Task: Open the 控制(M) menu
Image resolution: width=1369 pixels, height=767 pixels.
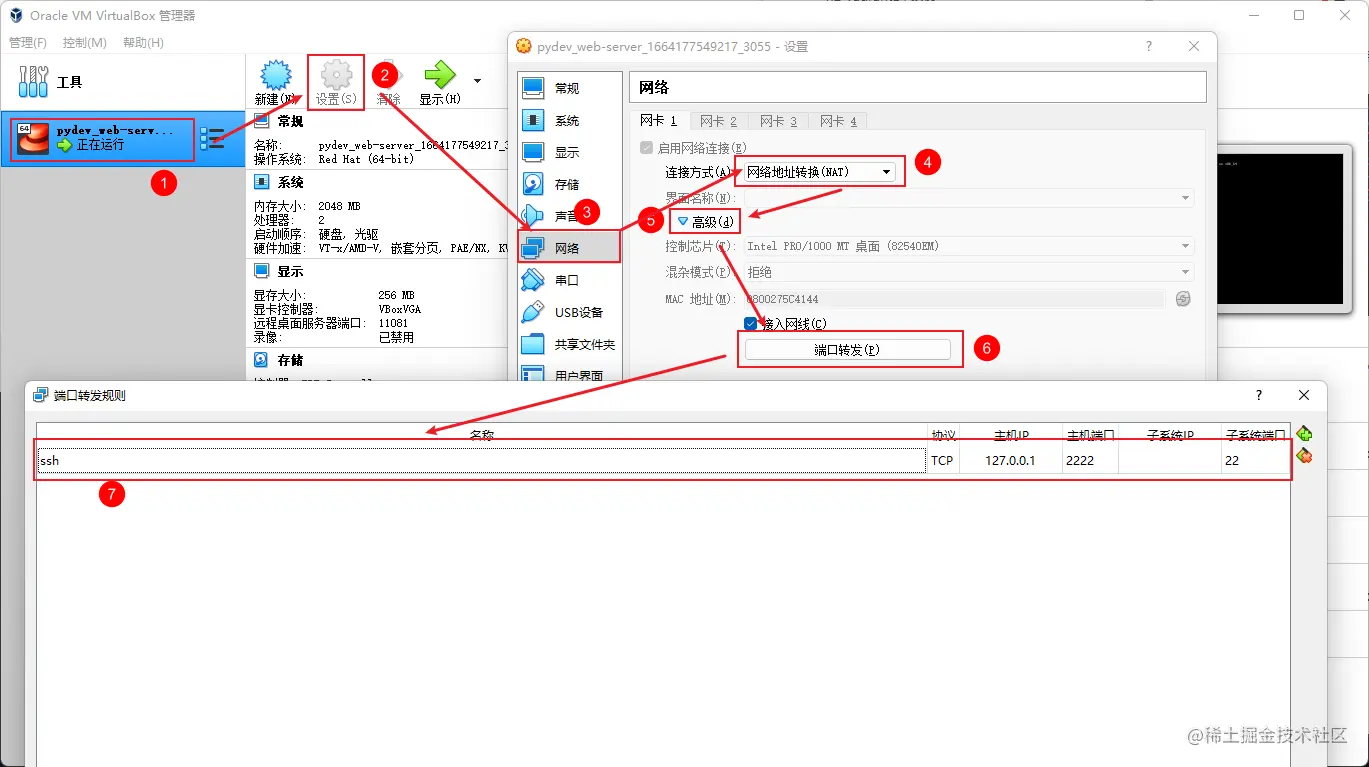Action: point(85,43)
